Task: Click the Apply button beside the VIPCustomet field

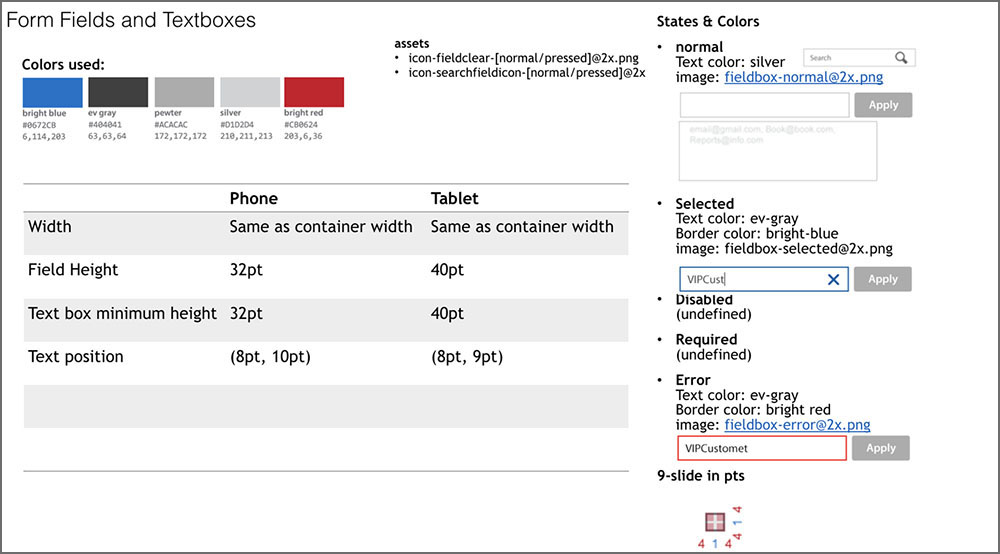Action: tap(881, 448)
